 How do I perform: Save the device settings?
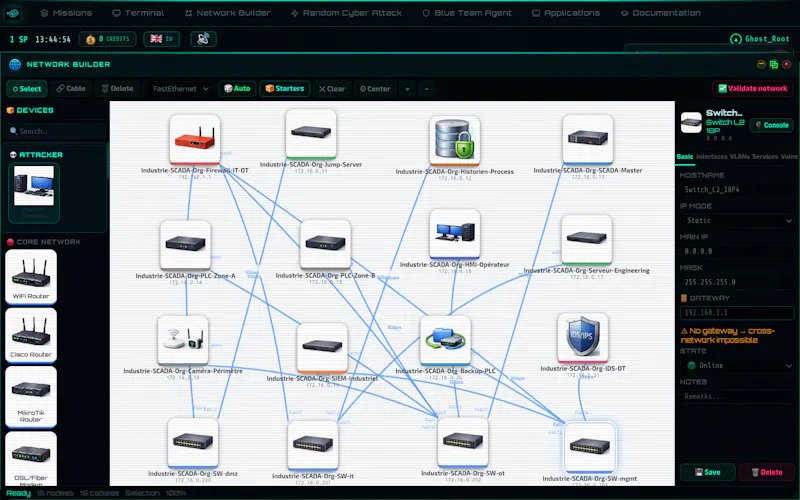tap(708, 472)
